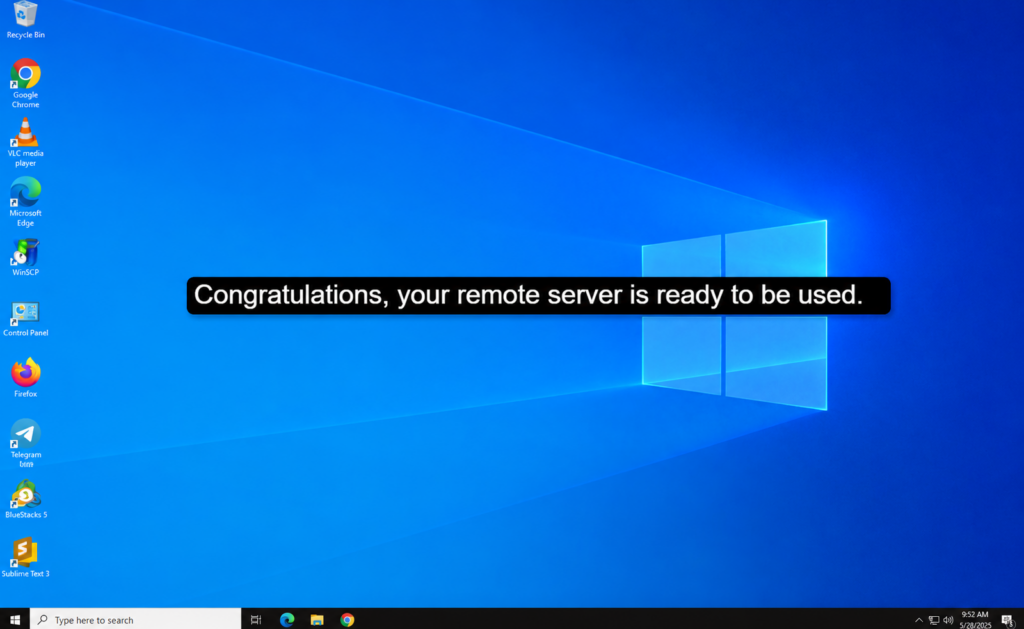
Task: Open Task View from the taskbar
Action: 256,619
